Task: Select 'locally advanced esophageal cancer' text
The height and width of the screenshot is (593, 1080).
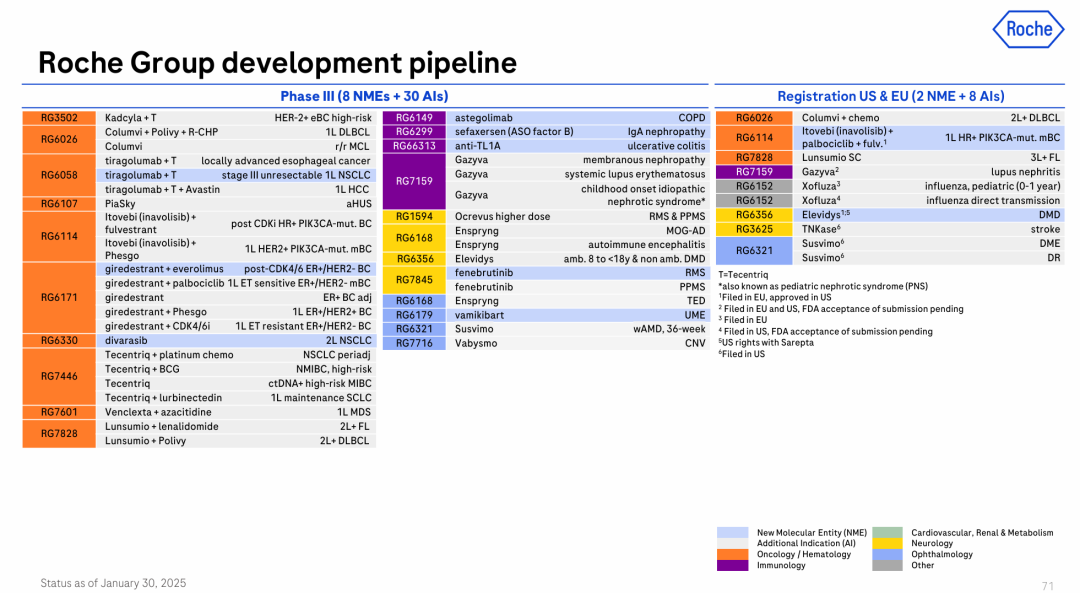Action: (x=286, y=160)
